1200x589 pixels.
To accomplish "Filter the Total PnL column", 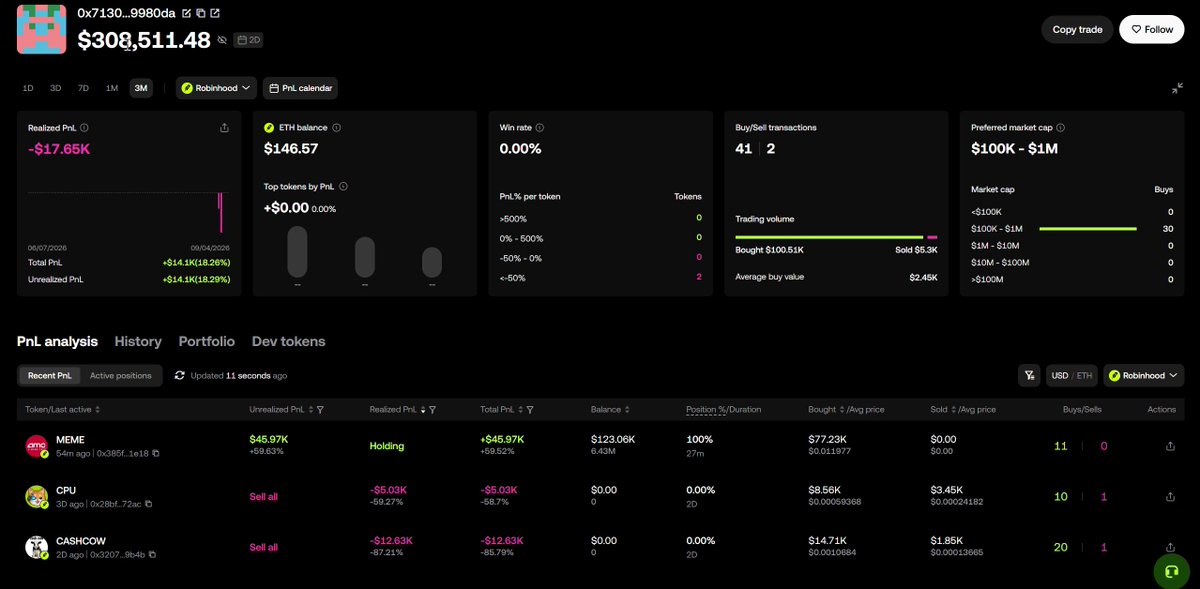I will (x=529, y=410).
